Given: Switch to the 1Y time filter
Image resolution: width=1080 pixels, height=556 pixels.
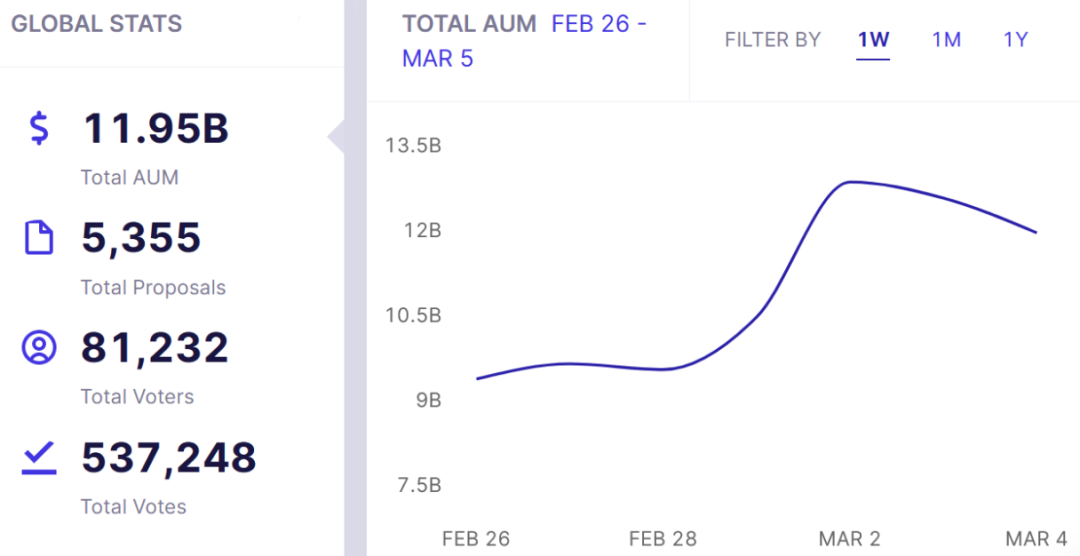Looking at the screenshot, I should (1016, 40).
